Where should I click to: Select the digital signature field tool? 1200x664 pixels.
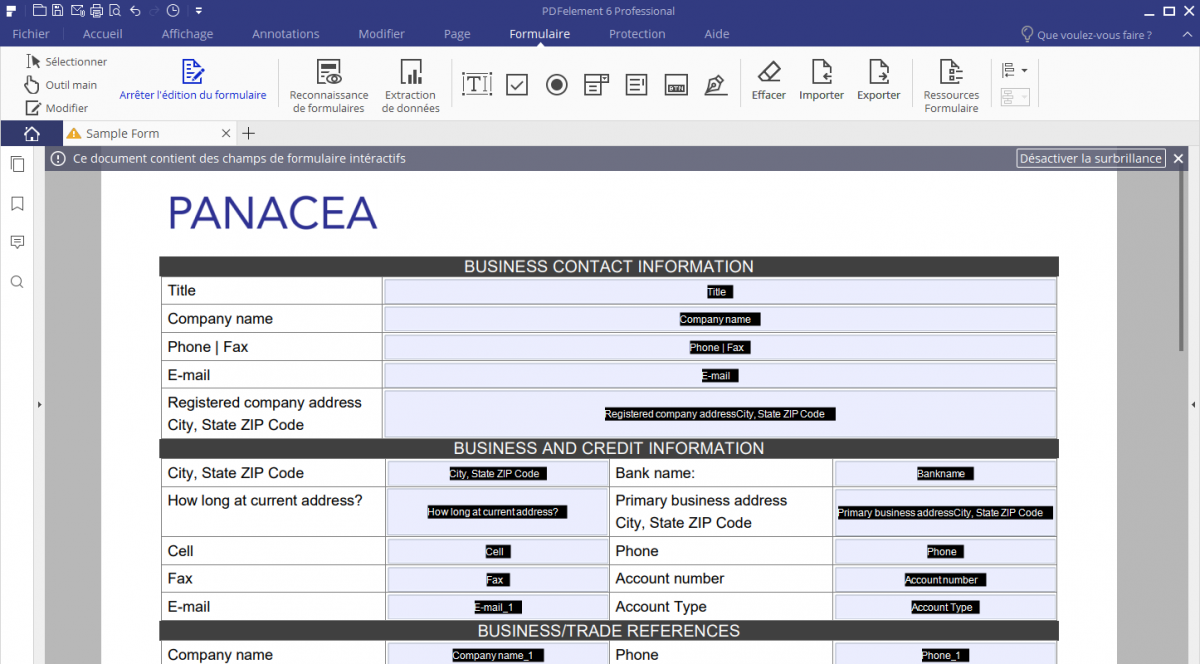pyautogui.click(x=715, y=85)
